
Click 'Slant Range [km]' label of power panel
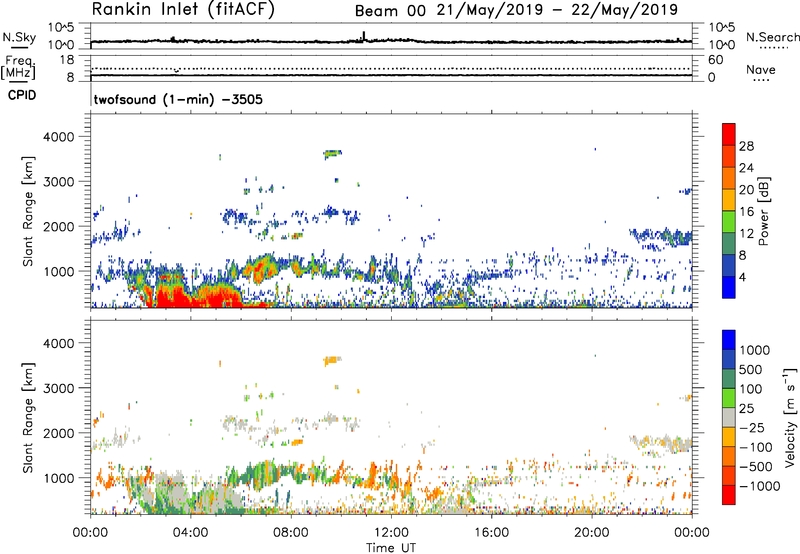click(28, 211)
